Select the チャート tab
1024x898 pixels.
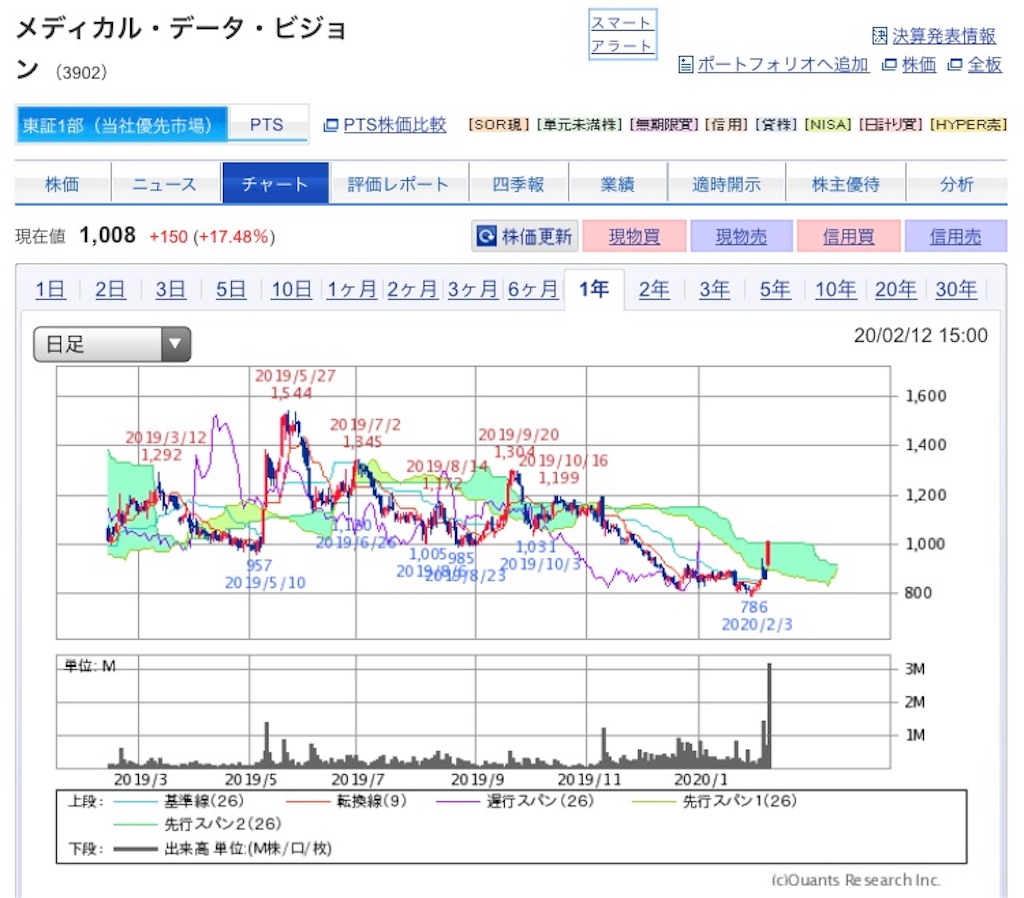tap(275, 184)
